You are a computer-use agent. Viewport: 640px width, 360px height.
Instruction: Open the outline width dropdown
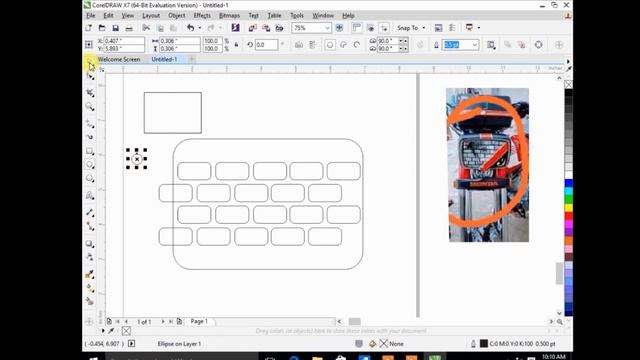[475, 44]
